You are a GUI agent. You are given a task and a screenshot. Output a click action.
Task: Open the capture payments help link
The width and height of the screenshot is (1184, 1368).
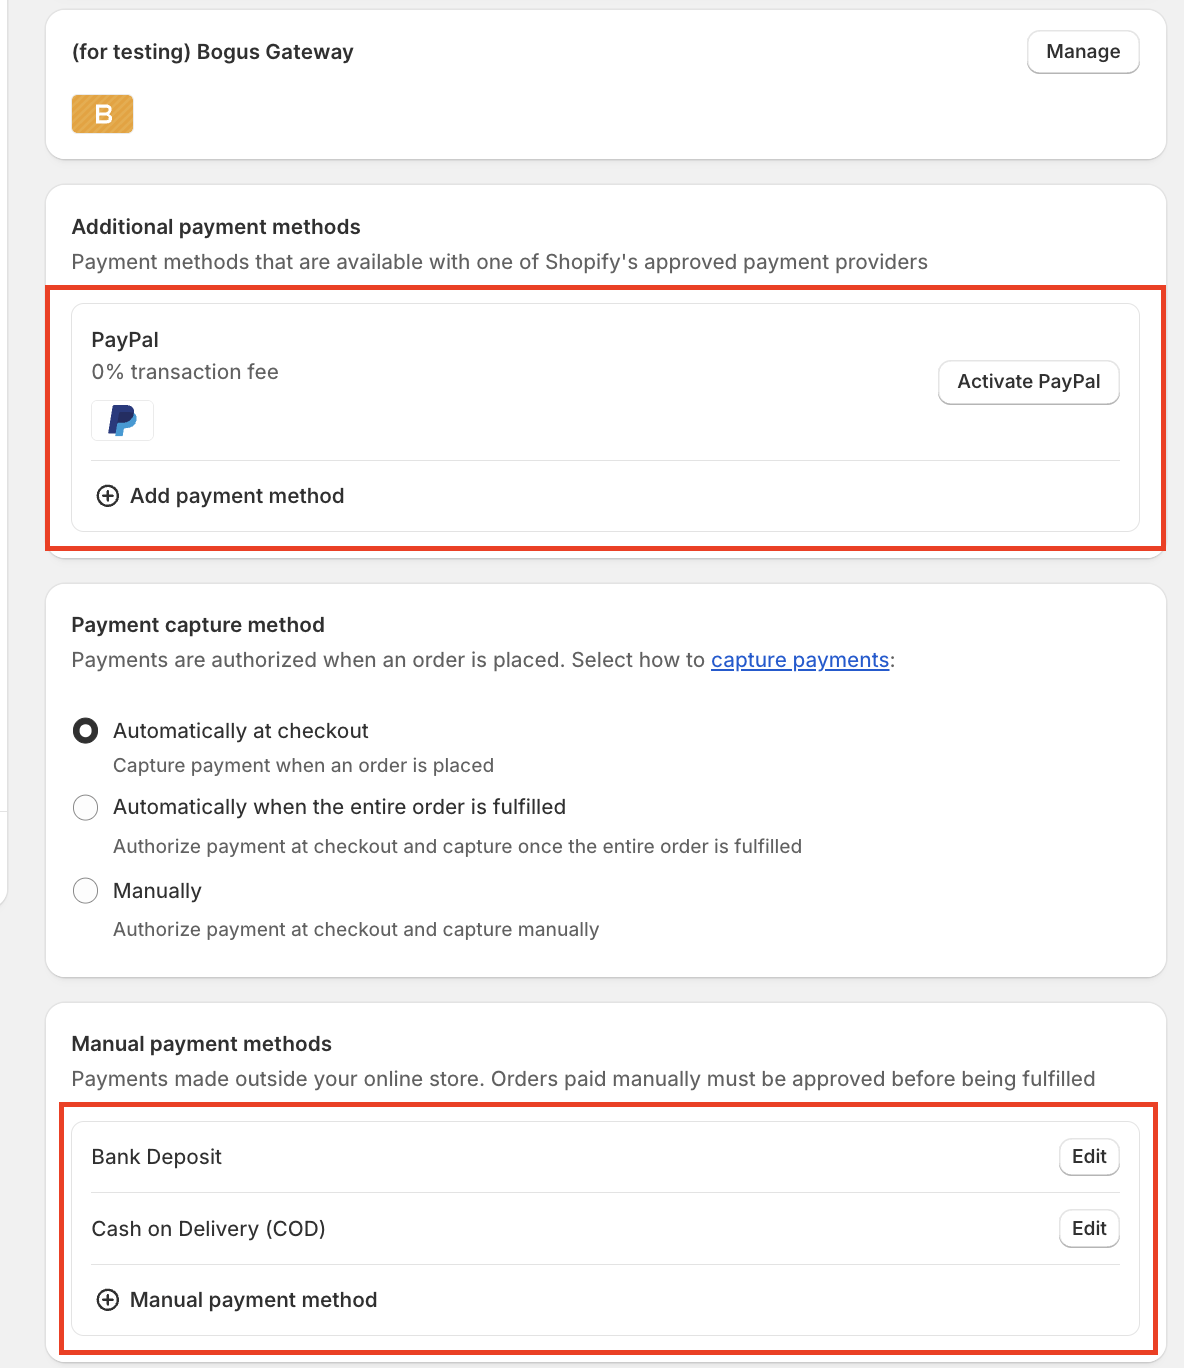[x=799, y=660]
